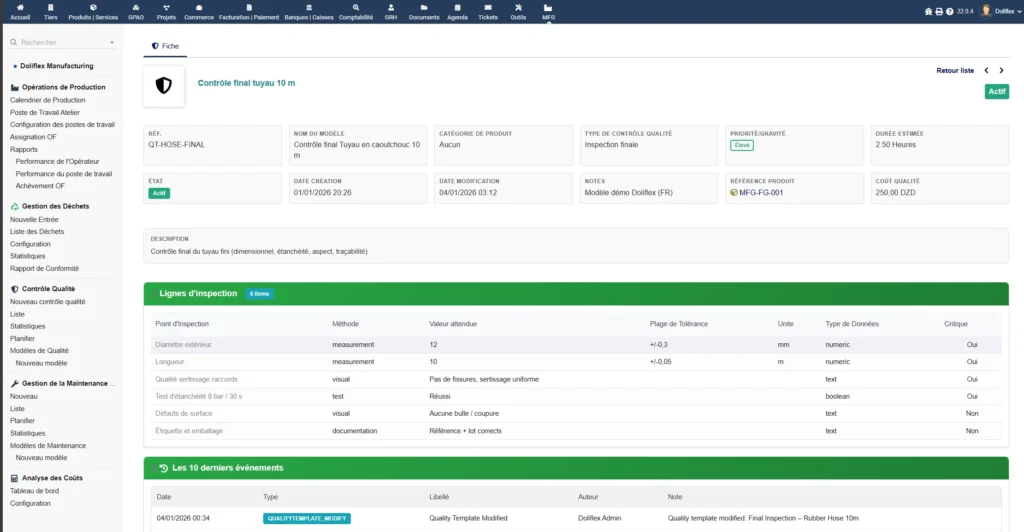The image size is (1024, 532).
Task: Select Nouveau contrôle qualité sidebar entry
Action: (x=47, y=302)
